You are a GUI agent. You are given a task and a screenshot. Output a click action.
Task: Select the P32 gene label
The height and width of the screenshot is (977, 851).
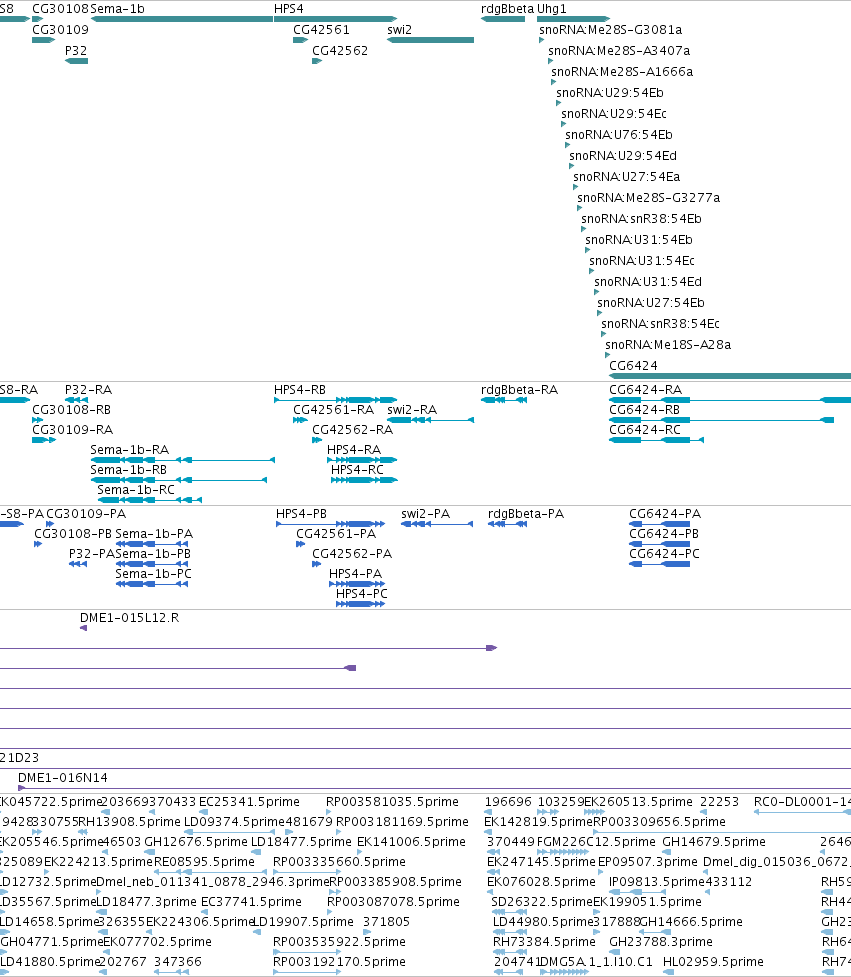click(76, 50)
